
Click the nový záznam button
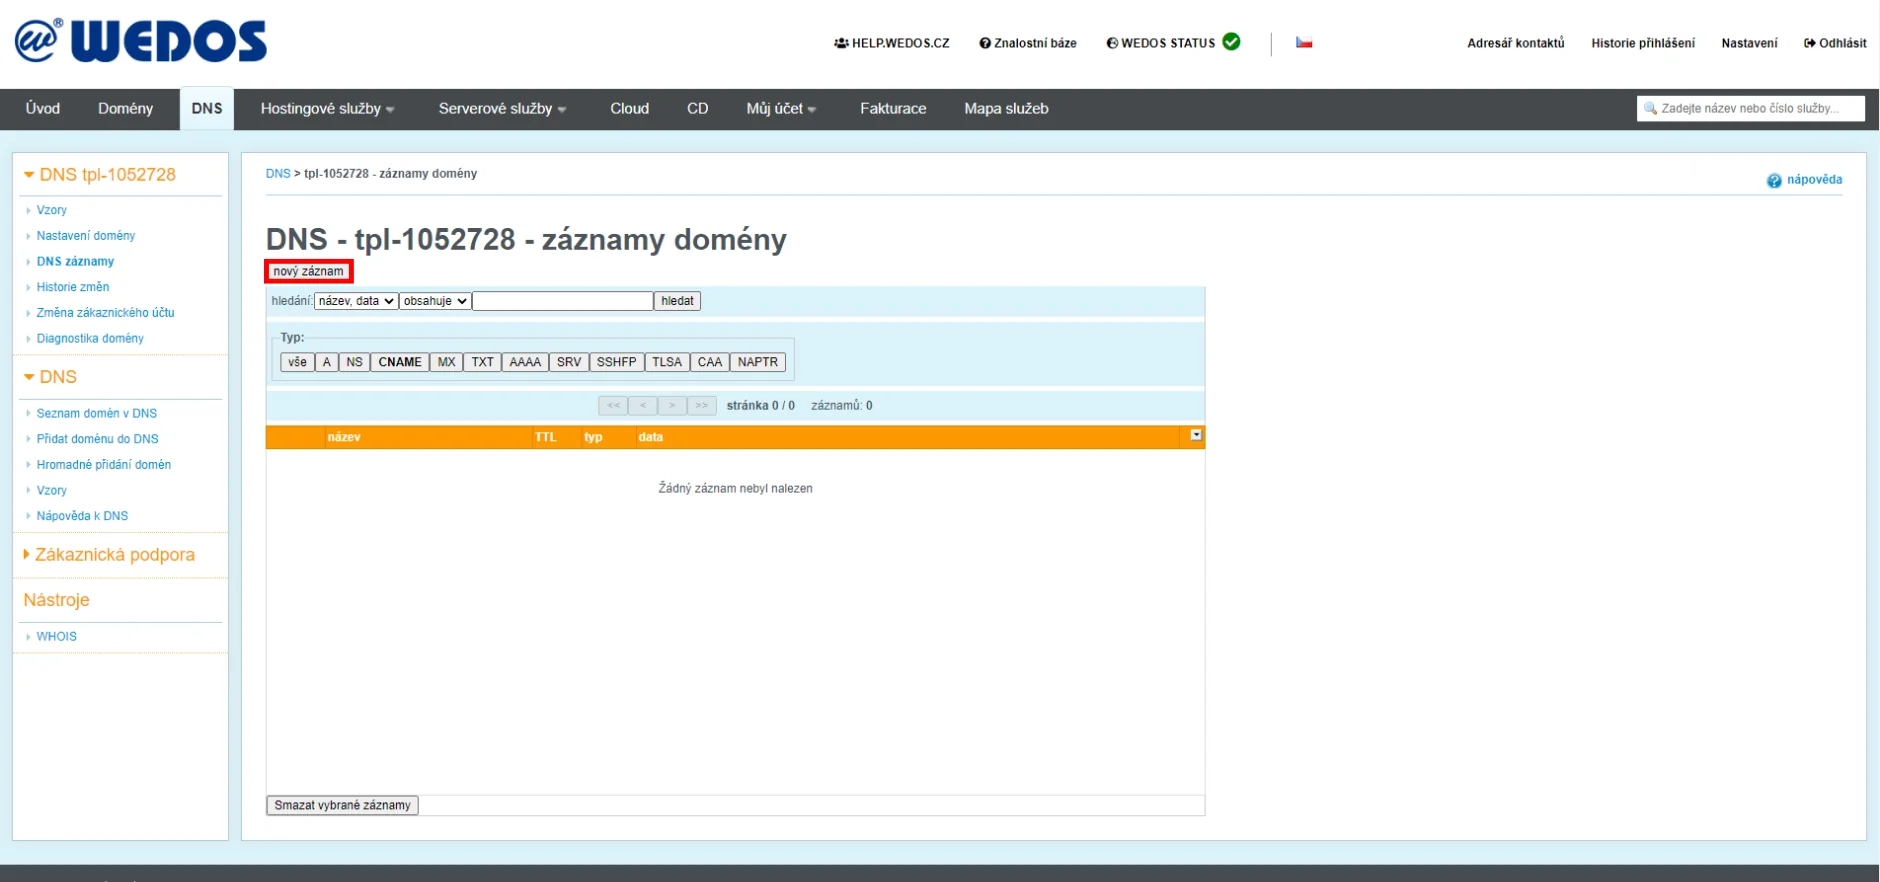click(308, 271)
